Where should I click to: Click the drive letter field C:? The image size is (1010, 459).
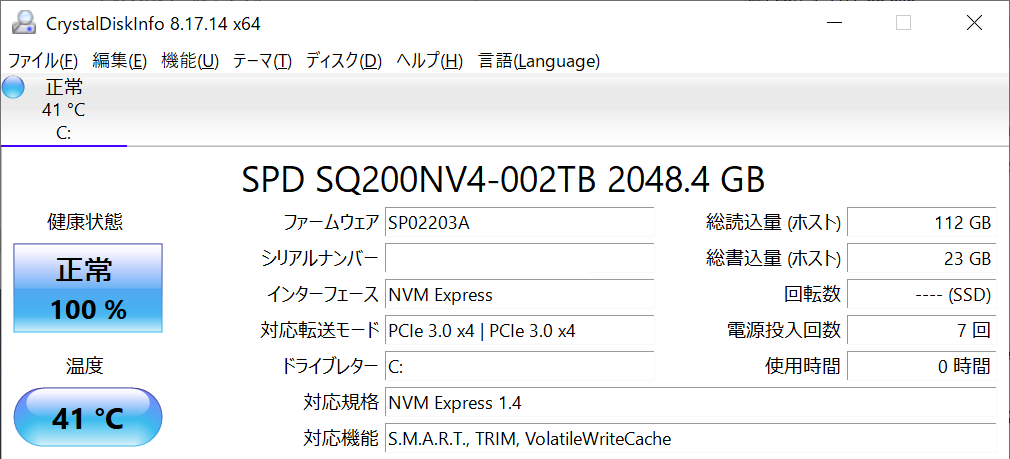point(519,367)
